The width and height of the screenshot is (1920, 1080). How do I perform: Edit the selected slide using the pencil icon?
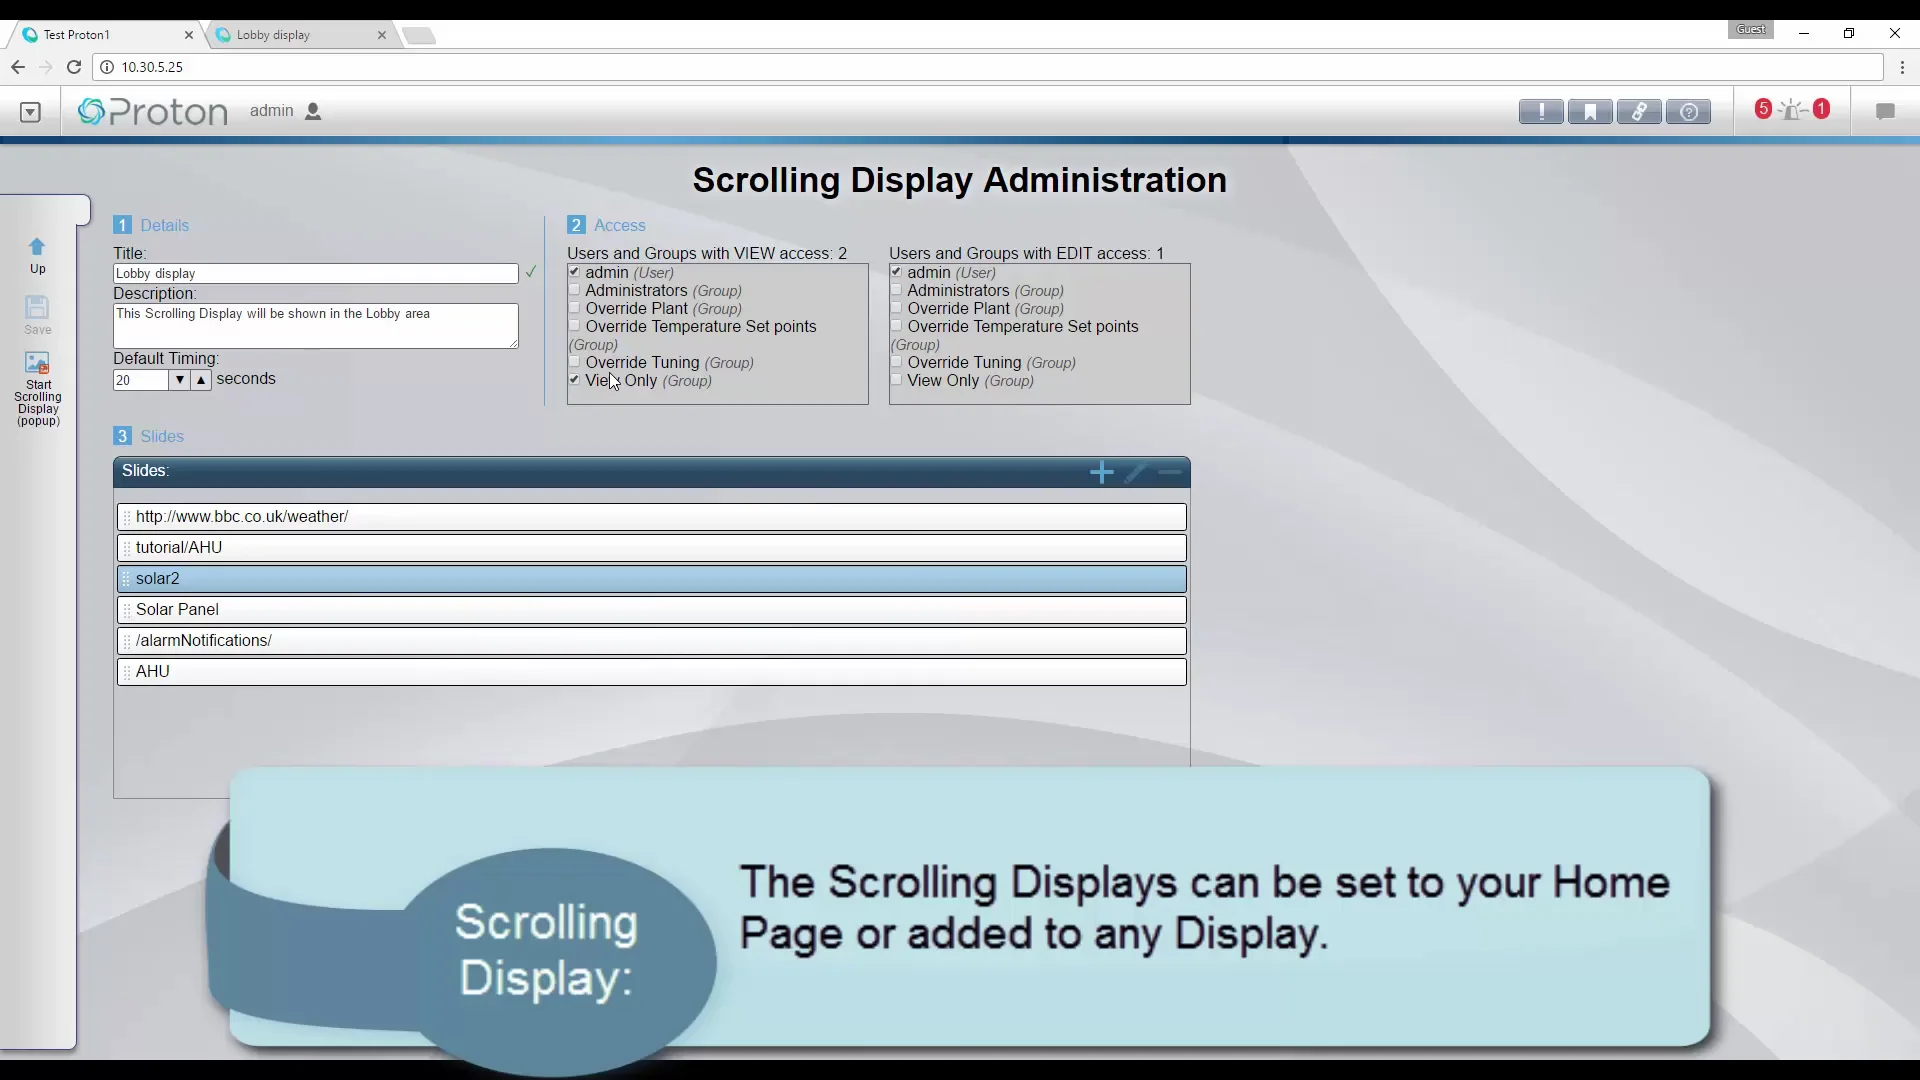1136,472
